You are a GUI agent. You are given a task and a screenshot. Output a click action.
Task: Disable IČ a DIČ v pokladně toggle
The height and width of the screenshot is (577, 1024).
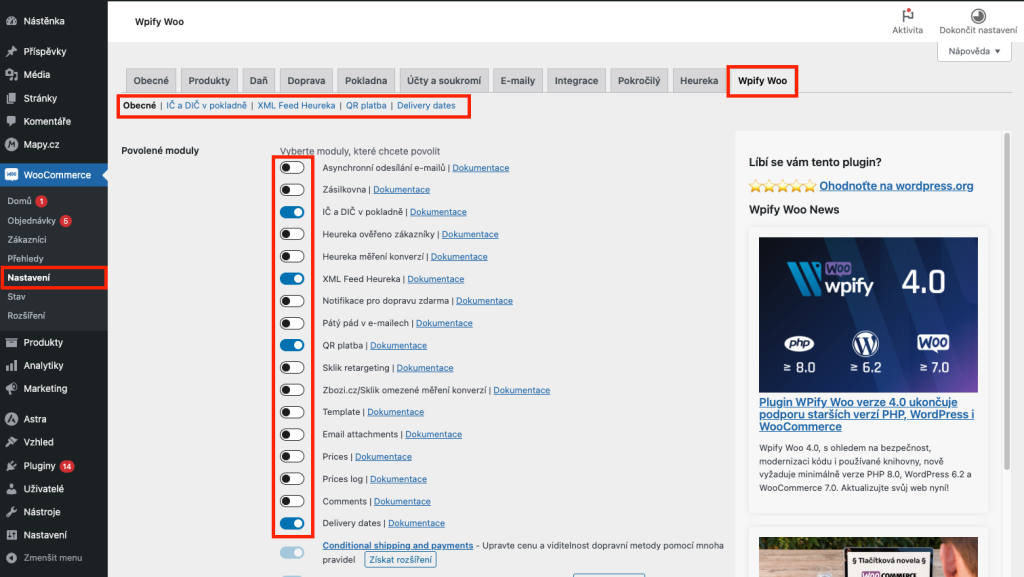pyautogui.click(x=292, y=212)
